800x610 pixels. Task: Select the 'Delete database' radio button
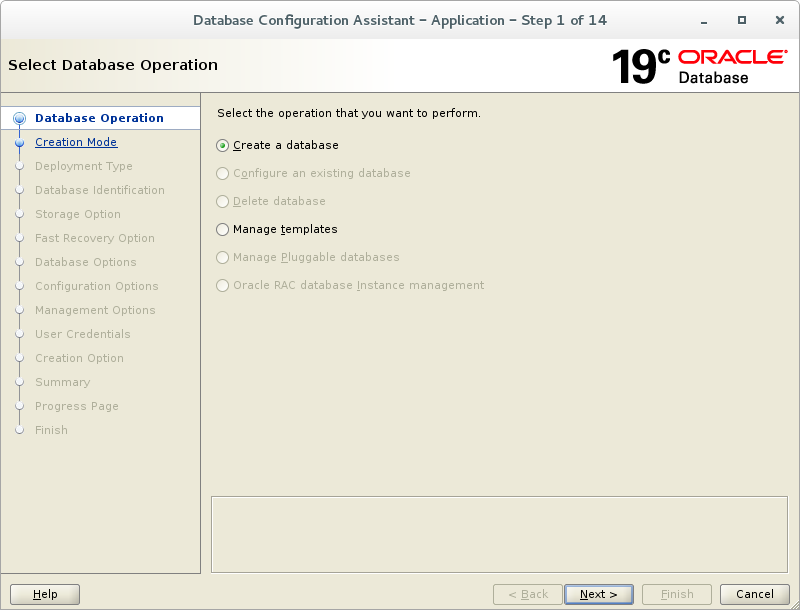click(222, 200)
